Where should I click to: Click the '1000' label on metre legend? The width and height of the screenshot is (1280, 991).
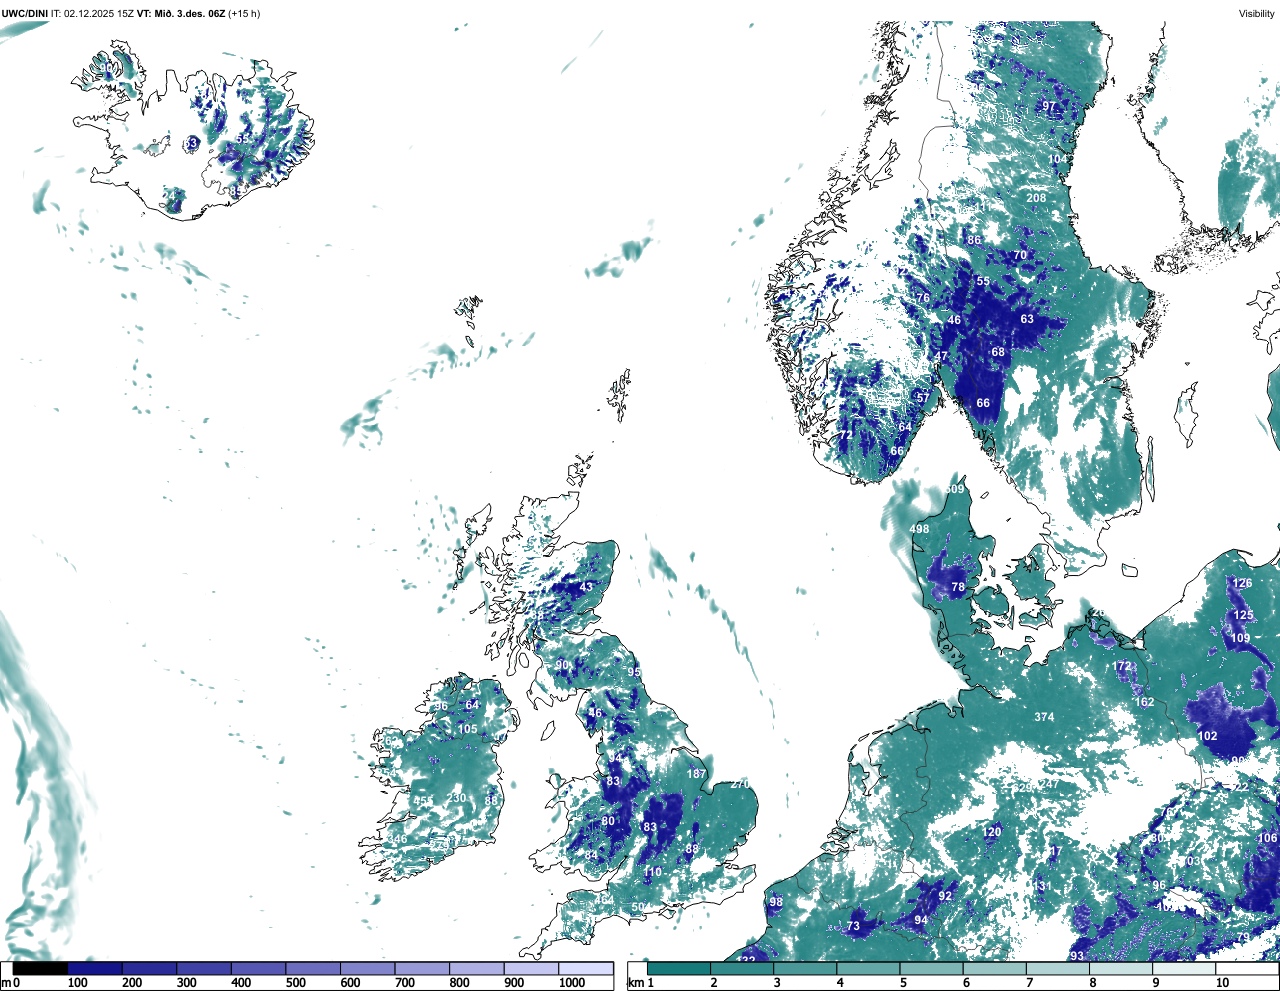click(572, 983)
